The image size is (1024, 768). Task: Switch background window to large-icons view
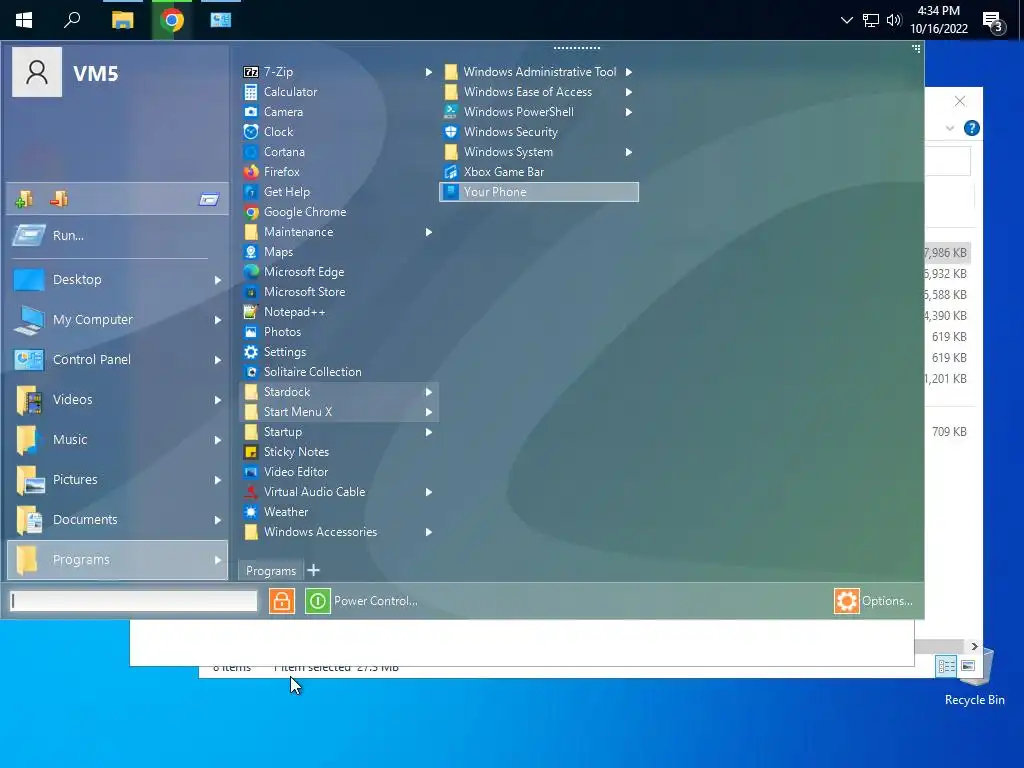968,665
